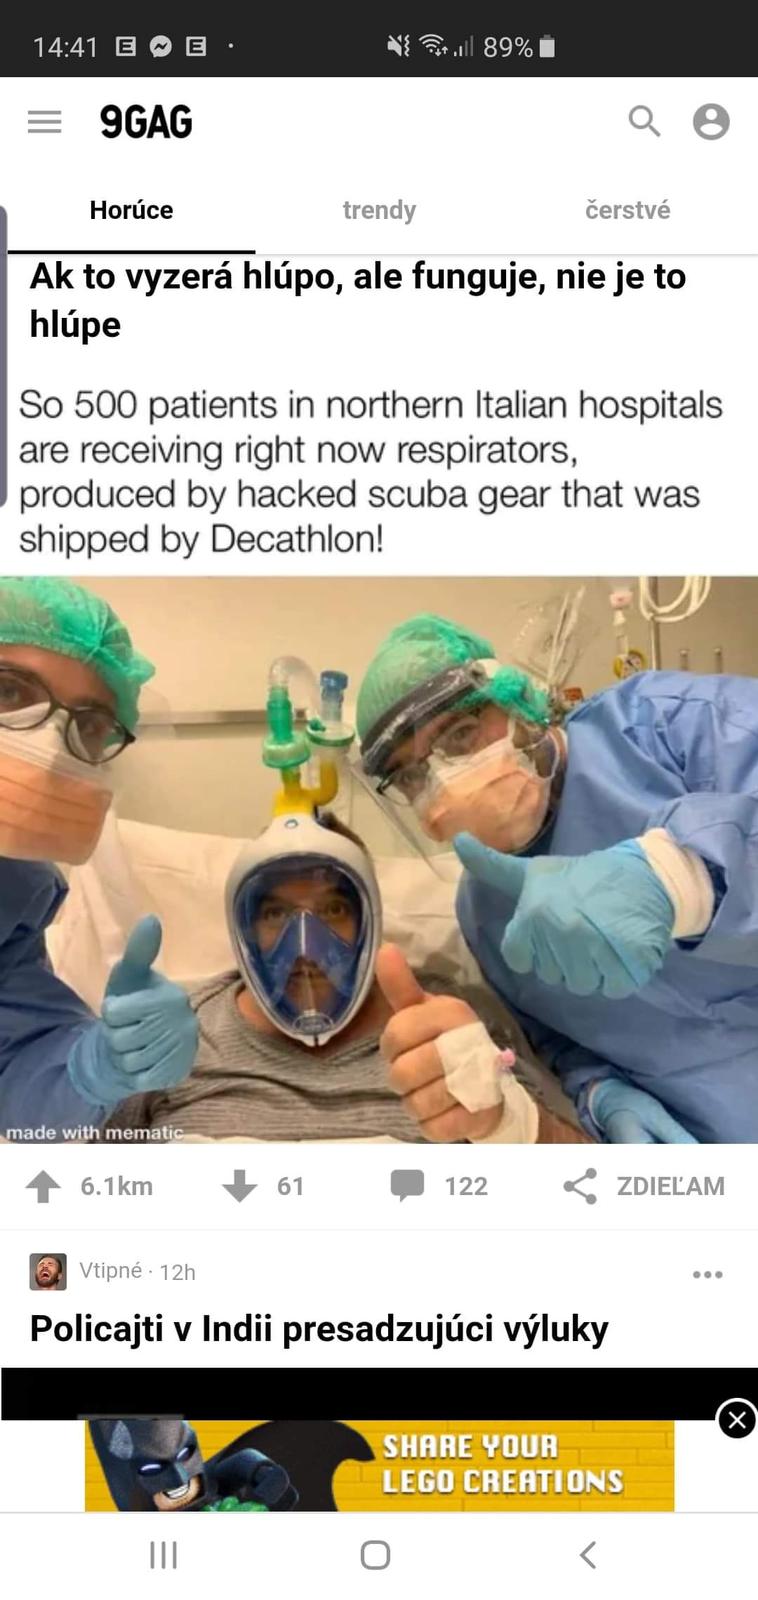This screenshot has width=758, height=1600.
Task: Close the LEGO ad banner
Action: click(737, 1419)
